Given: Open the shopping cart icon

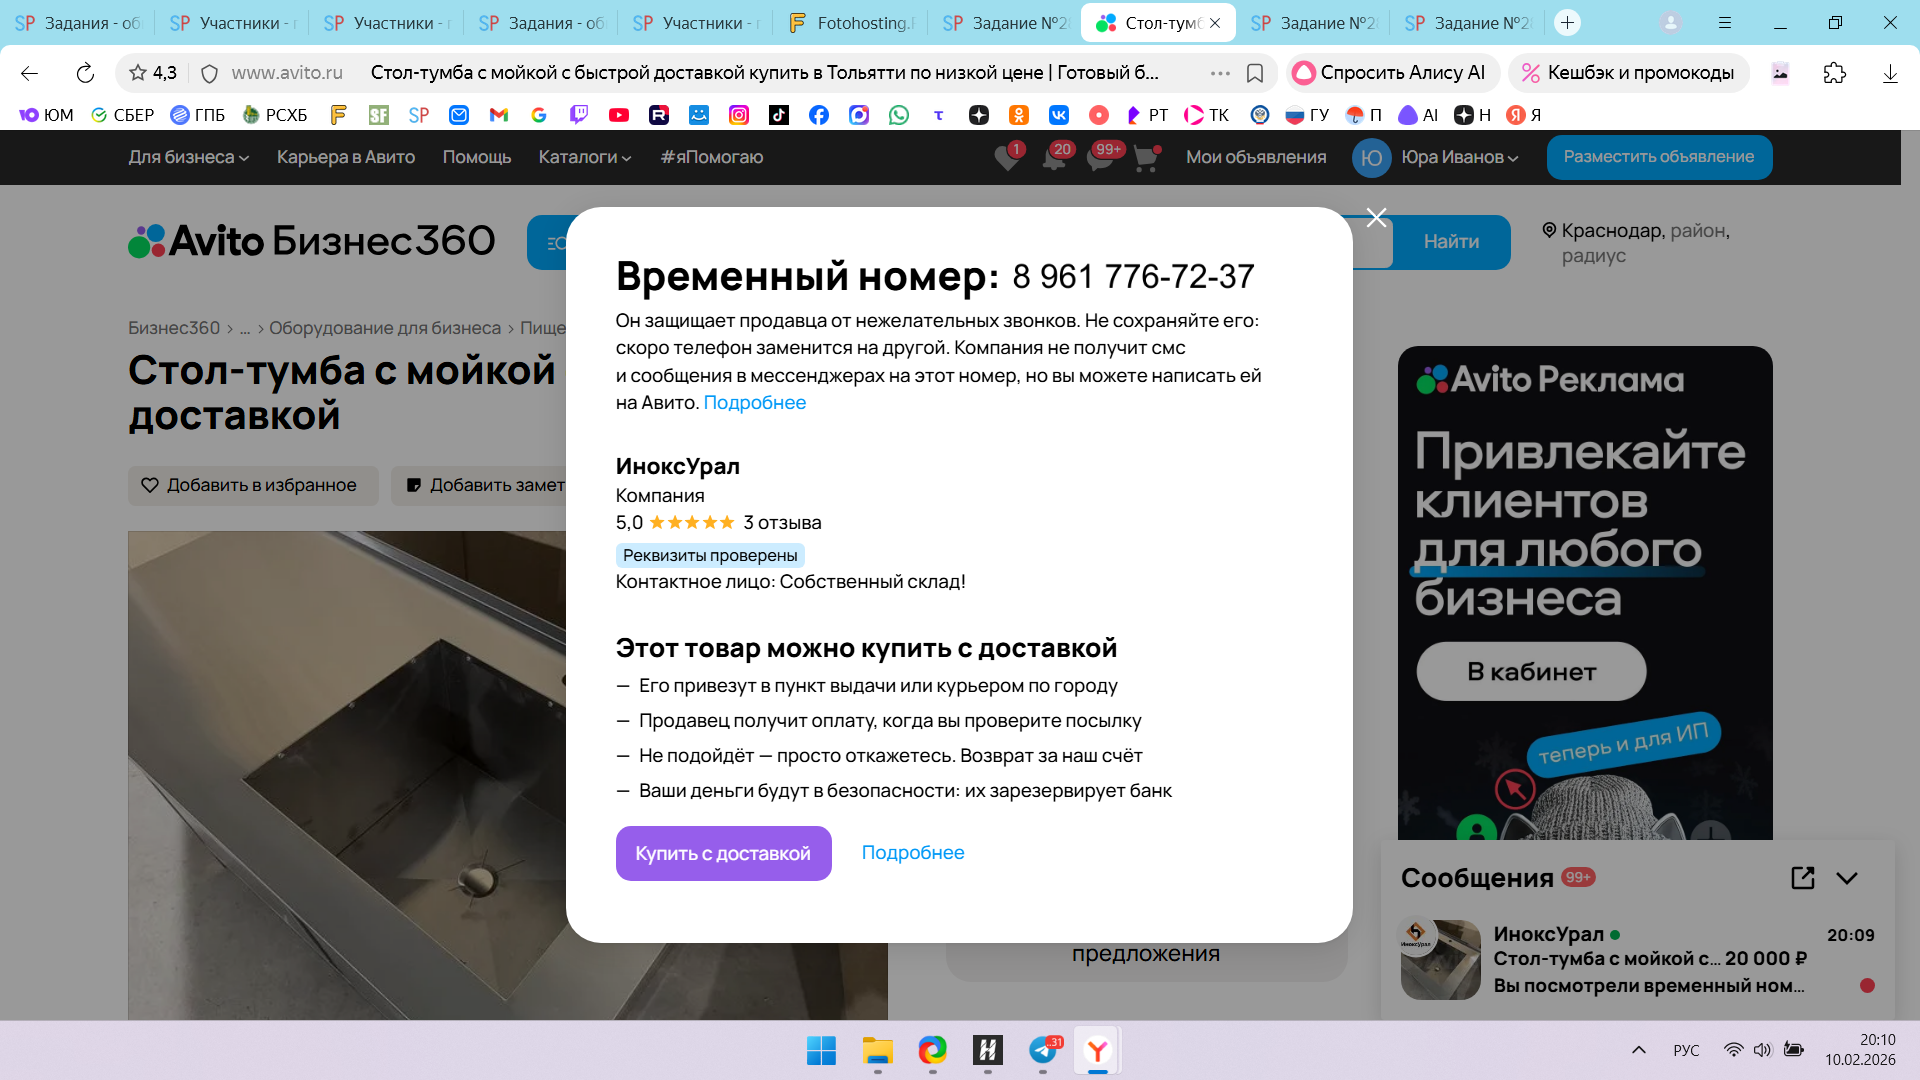Looking at the screenshot, I should [x=1146, y=158].
